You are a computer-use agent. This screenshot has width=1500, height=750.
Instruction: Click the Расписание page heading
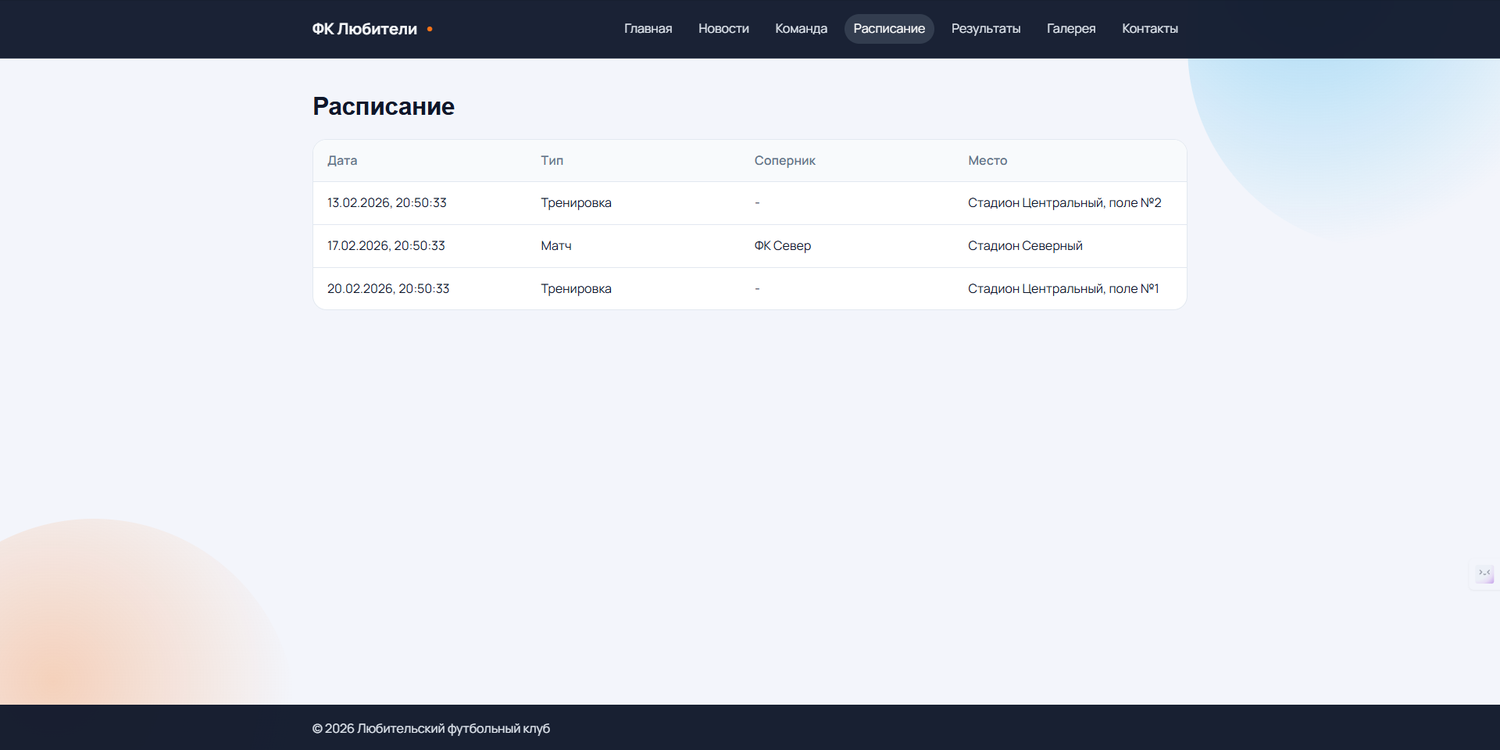click(x=384, y=107)
